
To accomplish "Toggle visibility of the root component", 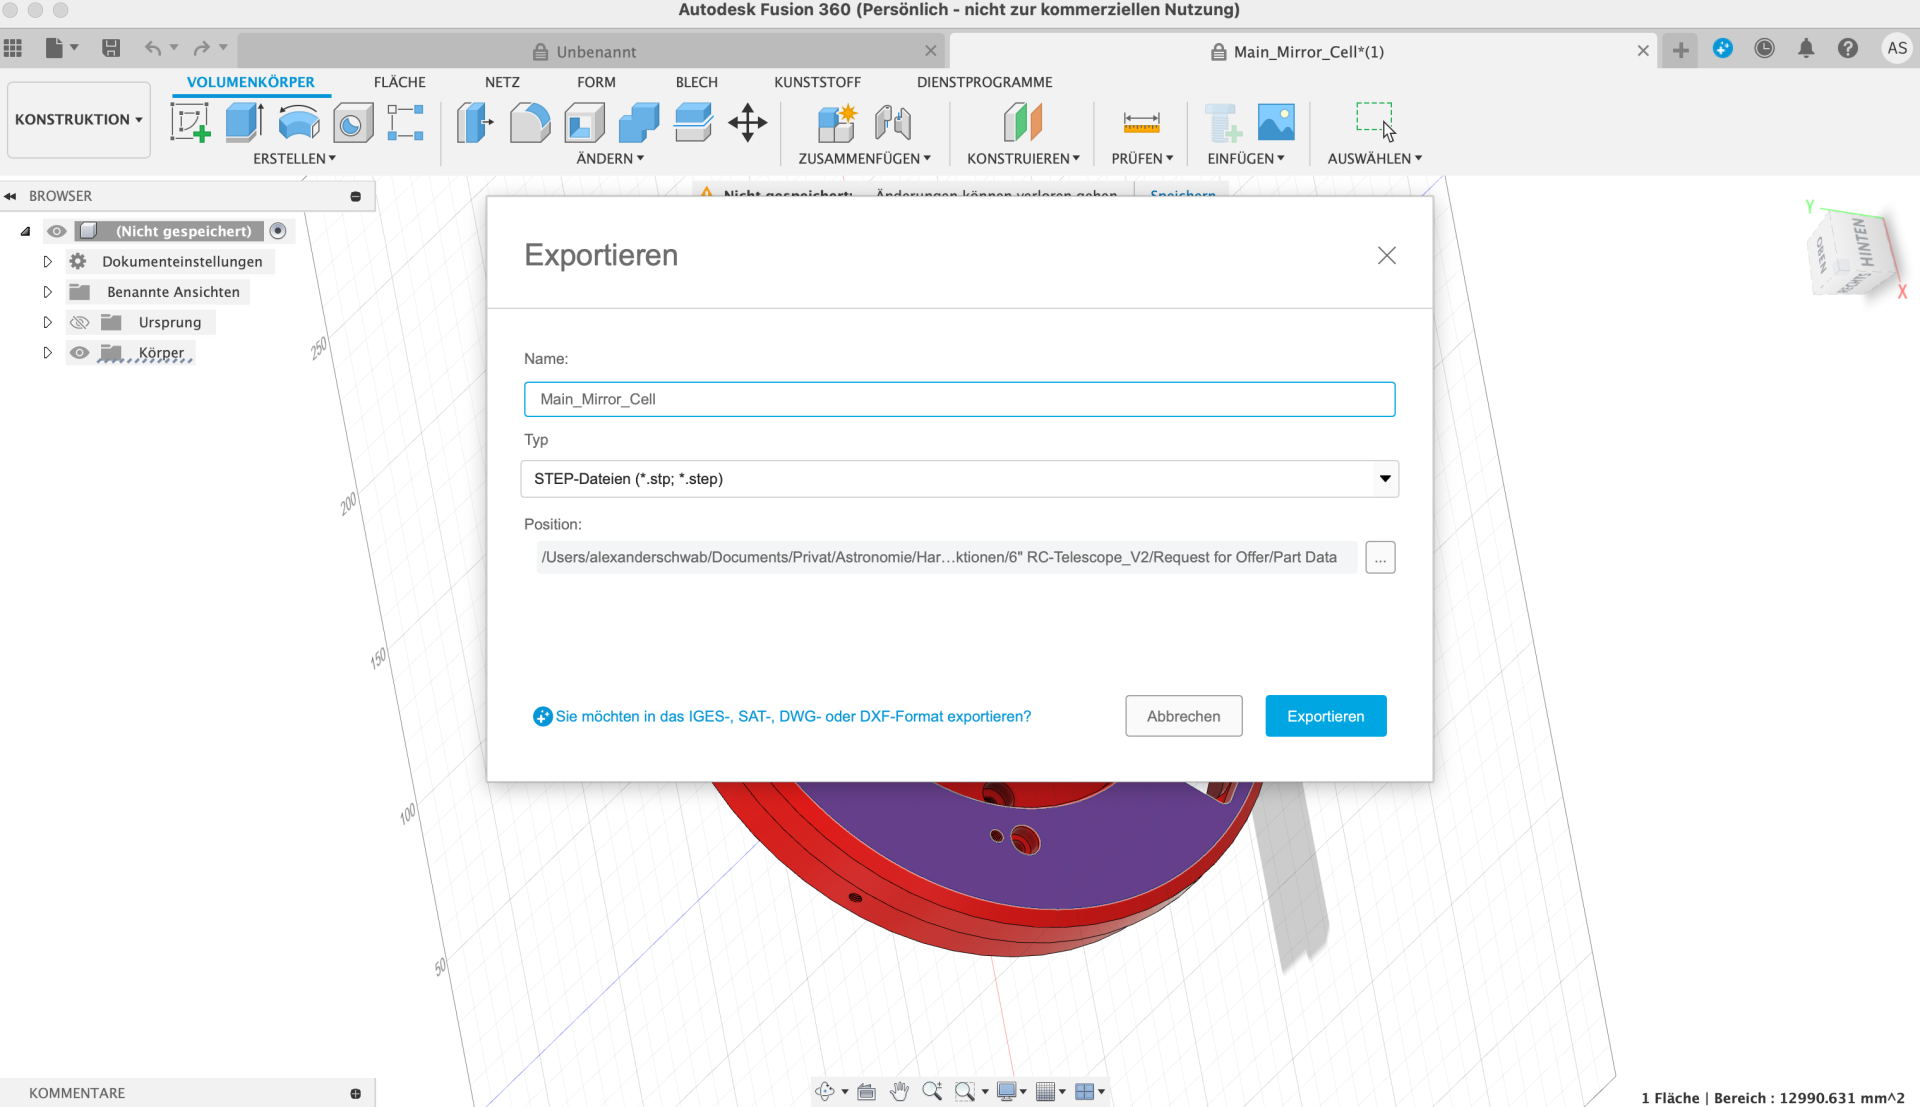I will [57, 231].
